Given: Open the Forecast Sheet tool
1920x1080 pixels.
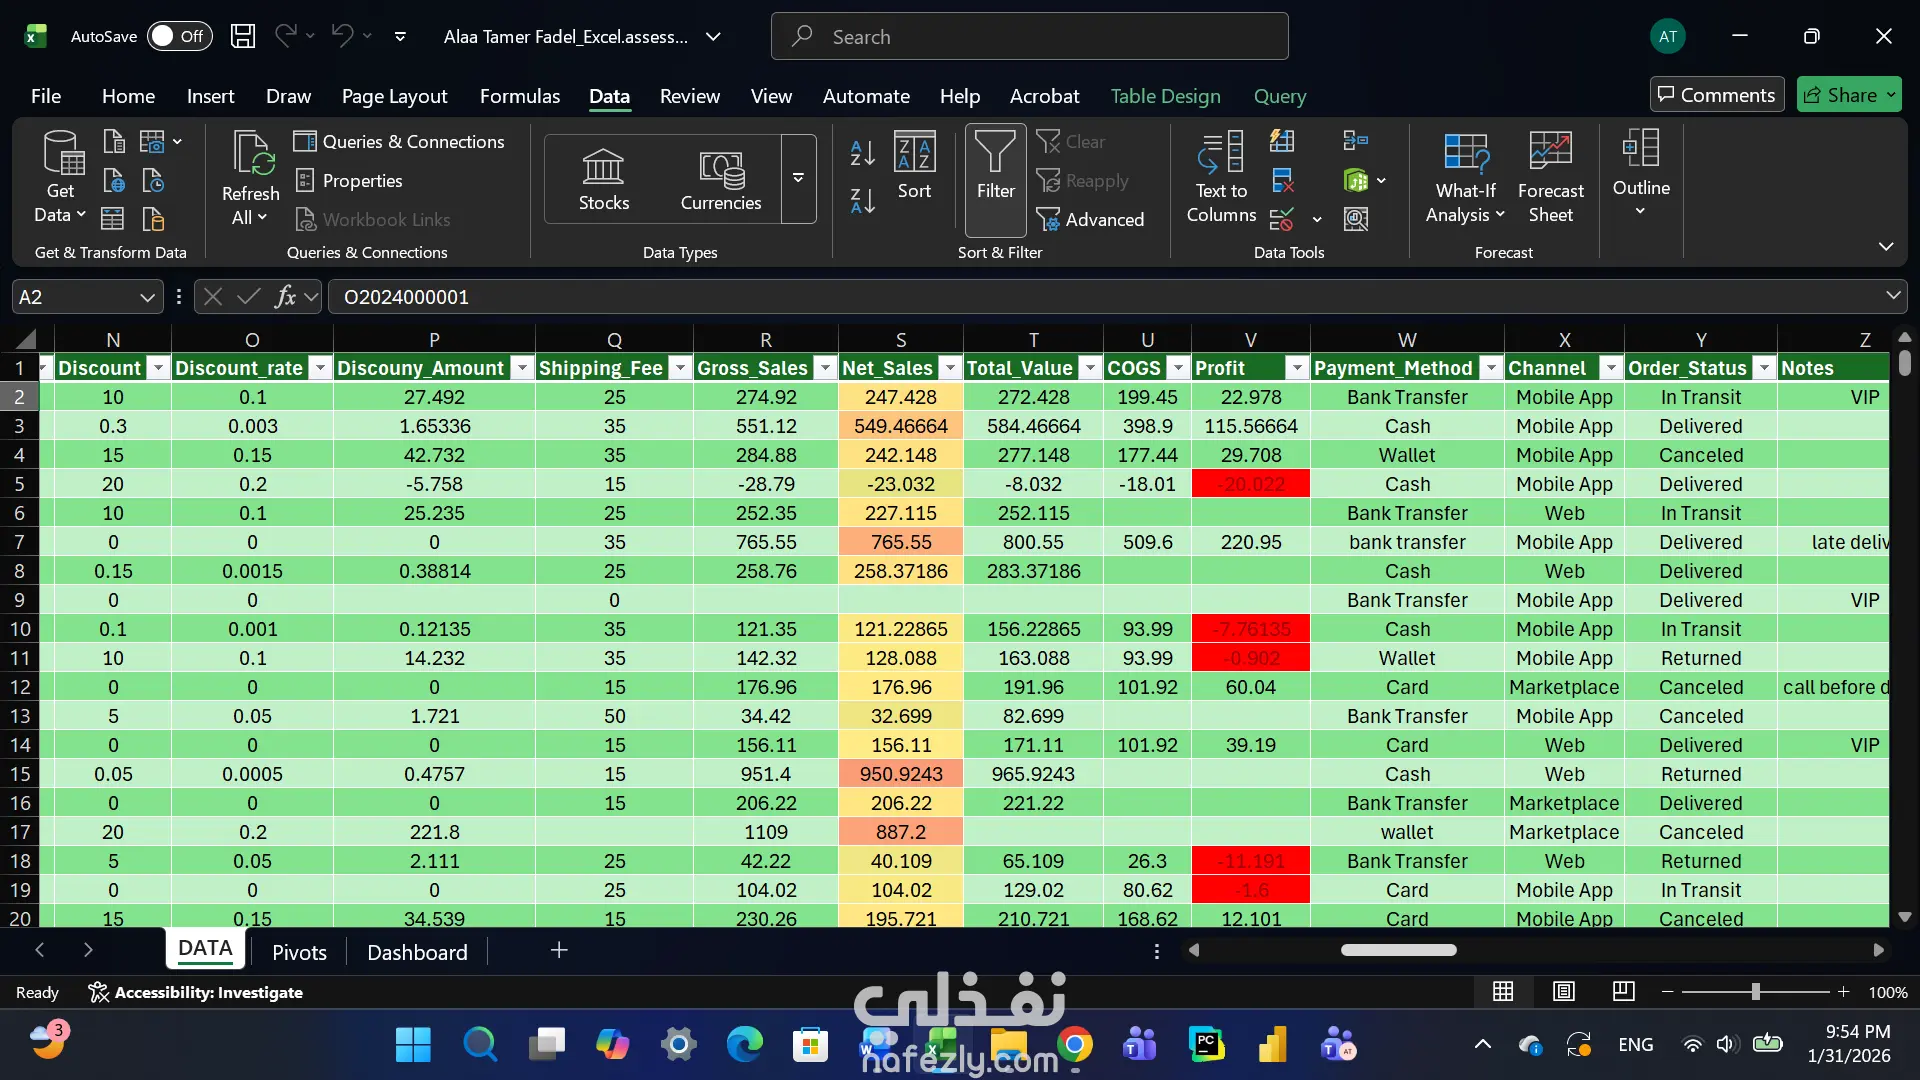Looking at the screenshot, I should 1550,177.
